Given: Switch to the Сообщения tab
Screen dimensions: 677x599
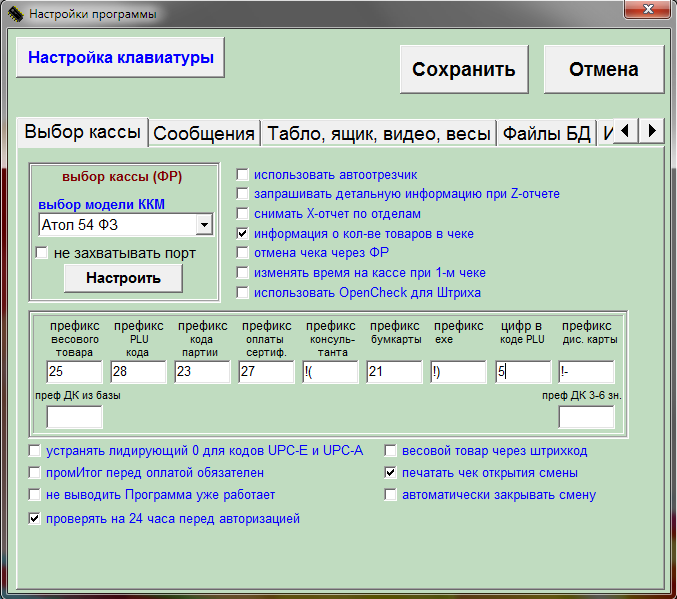Looking at the screenshot, I should pos(204,133).
